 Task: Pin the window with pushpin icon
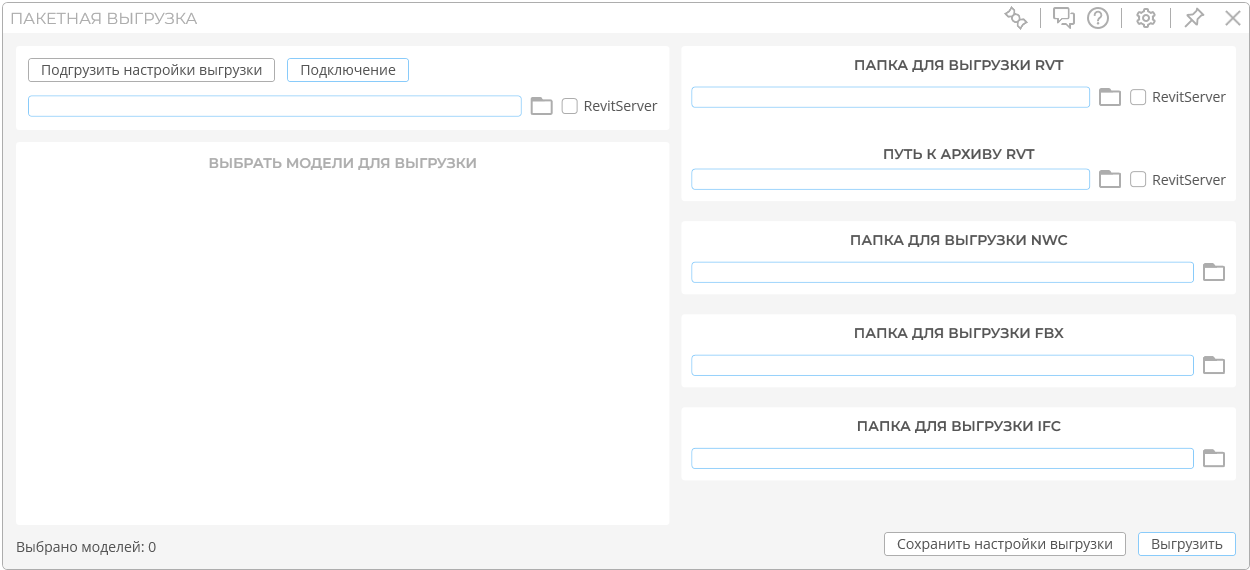(1194, 18)
